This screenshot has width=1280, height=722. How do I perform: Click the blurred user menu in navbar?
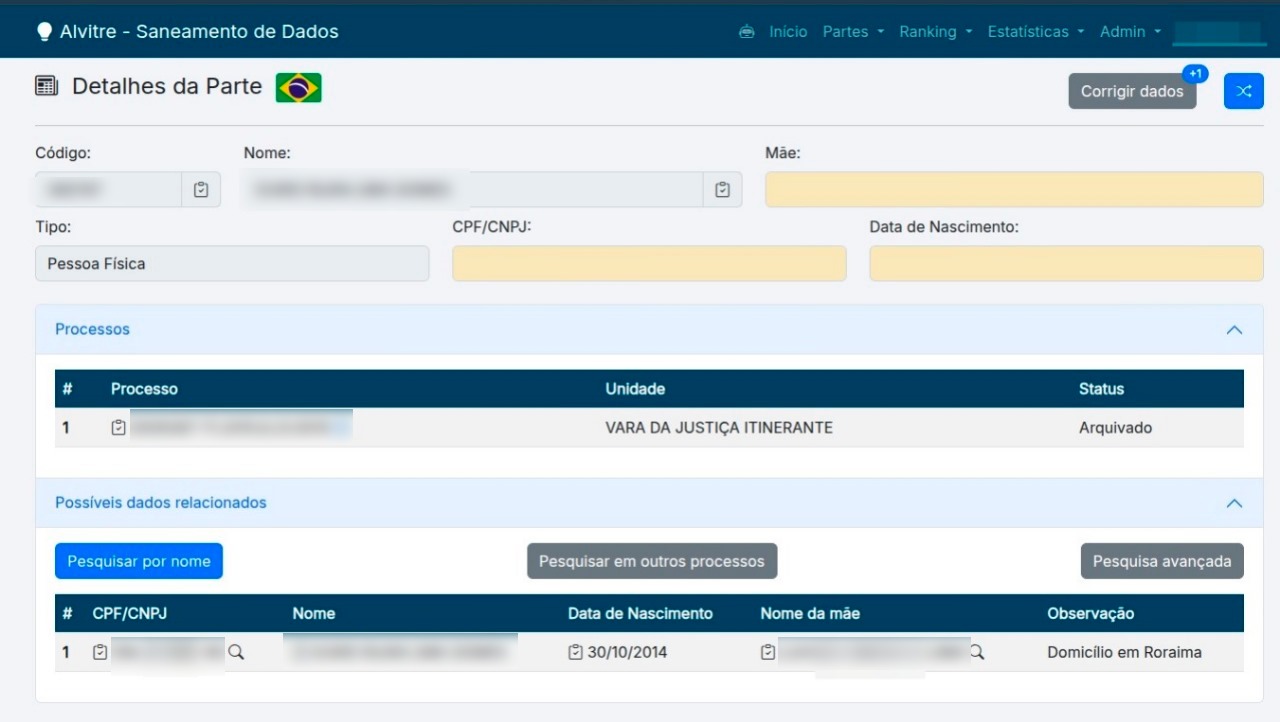(x=1218, y=32)
